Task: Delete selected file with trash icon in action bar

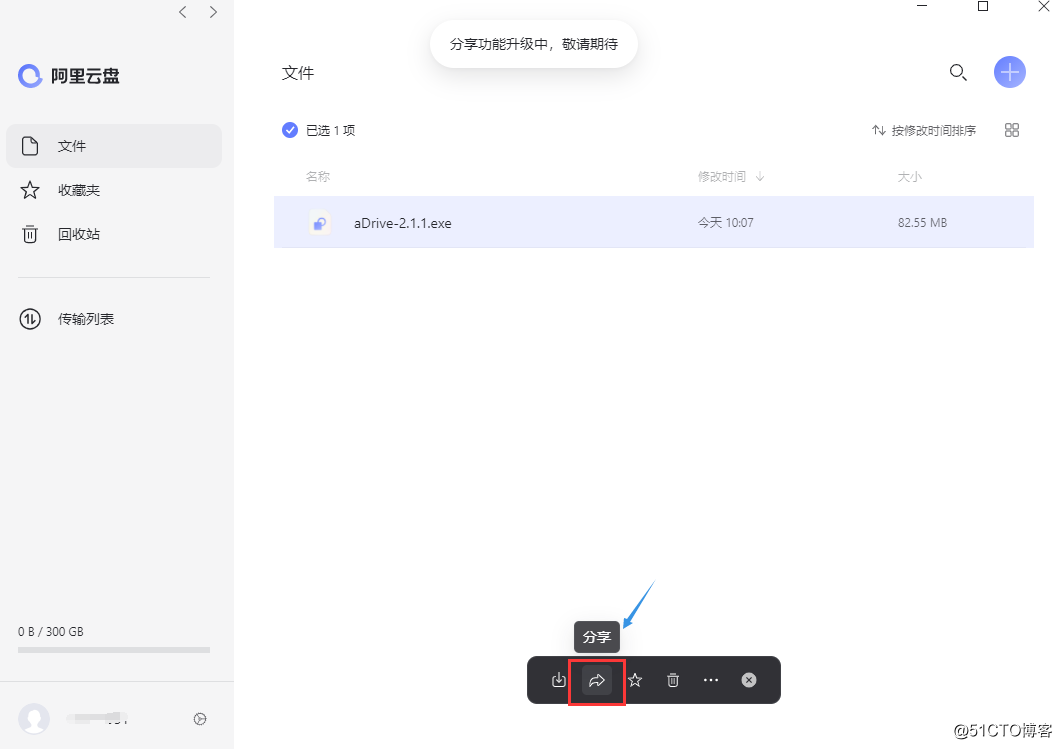Action: pos(673,680)
